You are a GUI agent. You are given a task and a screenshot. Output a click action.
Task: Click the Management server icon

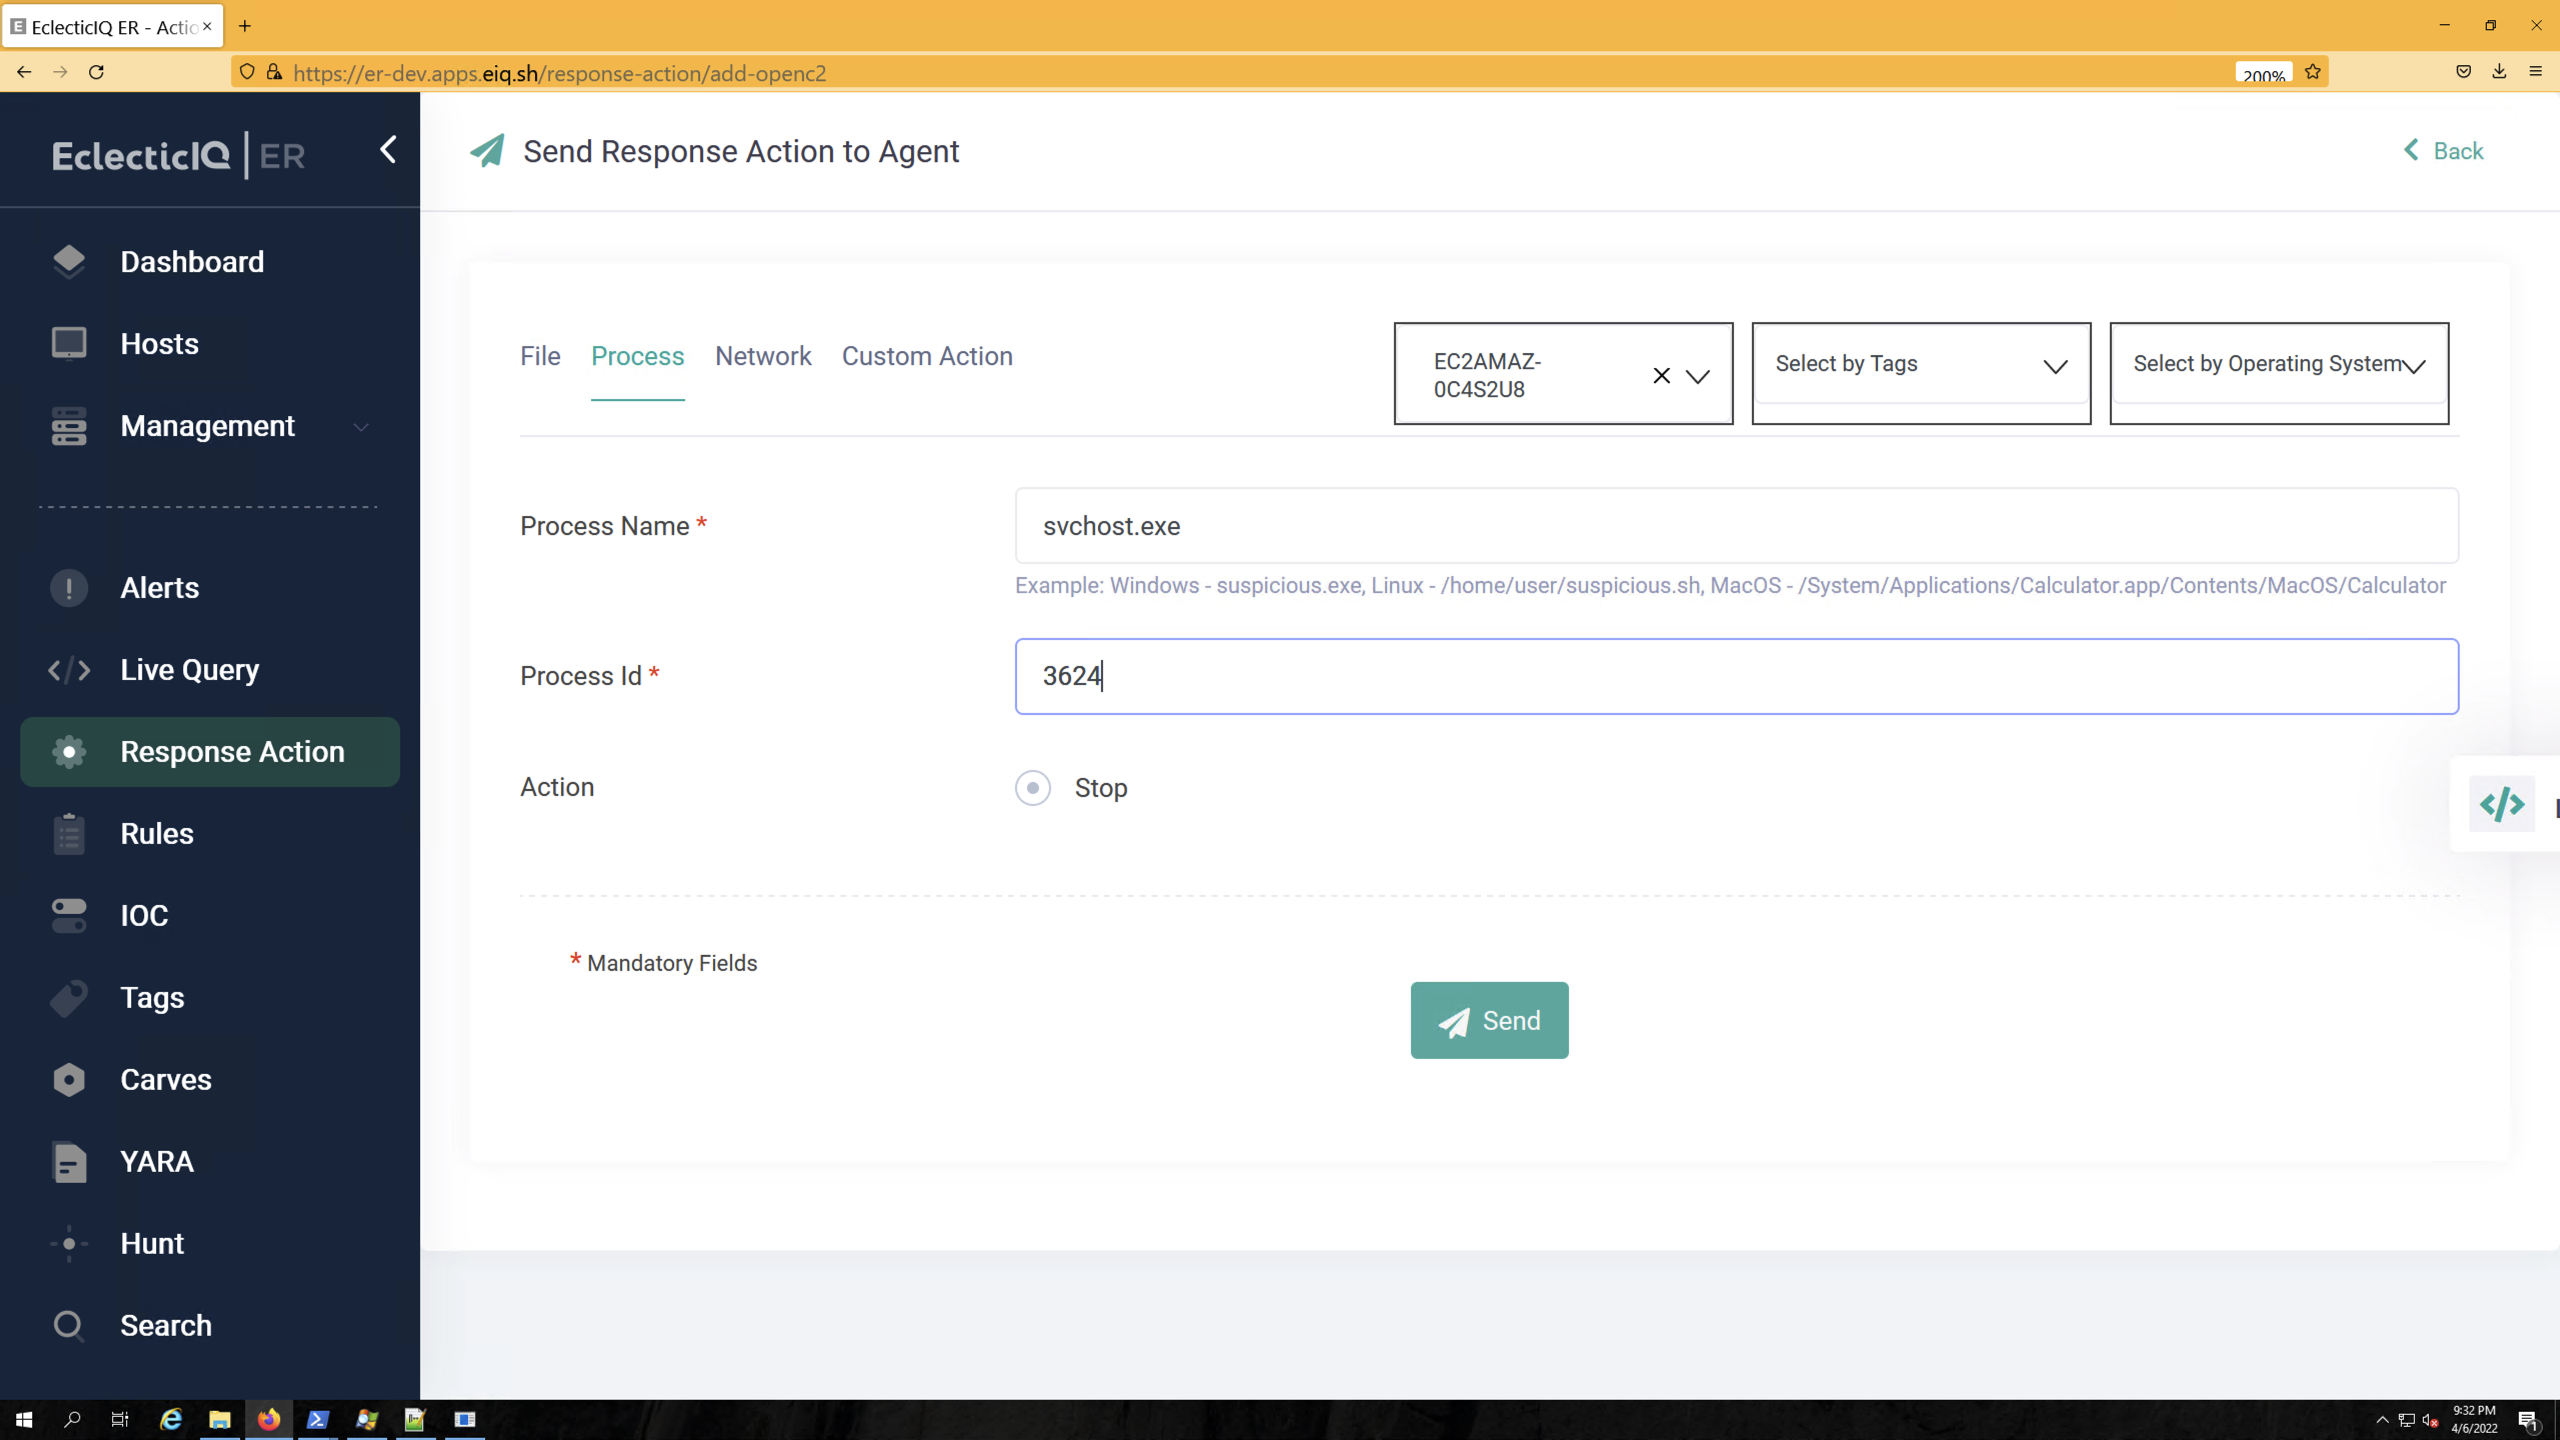(x=69, y=426)
